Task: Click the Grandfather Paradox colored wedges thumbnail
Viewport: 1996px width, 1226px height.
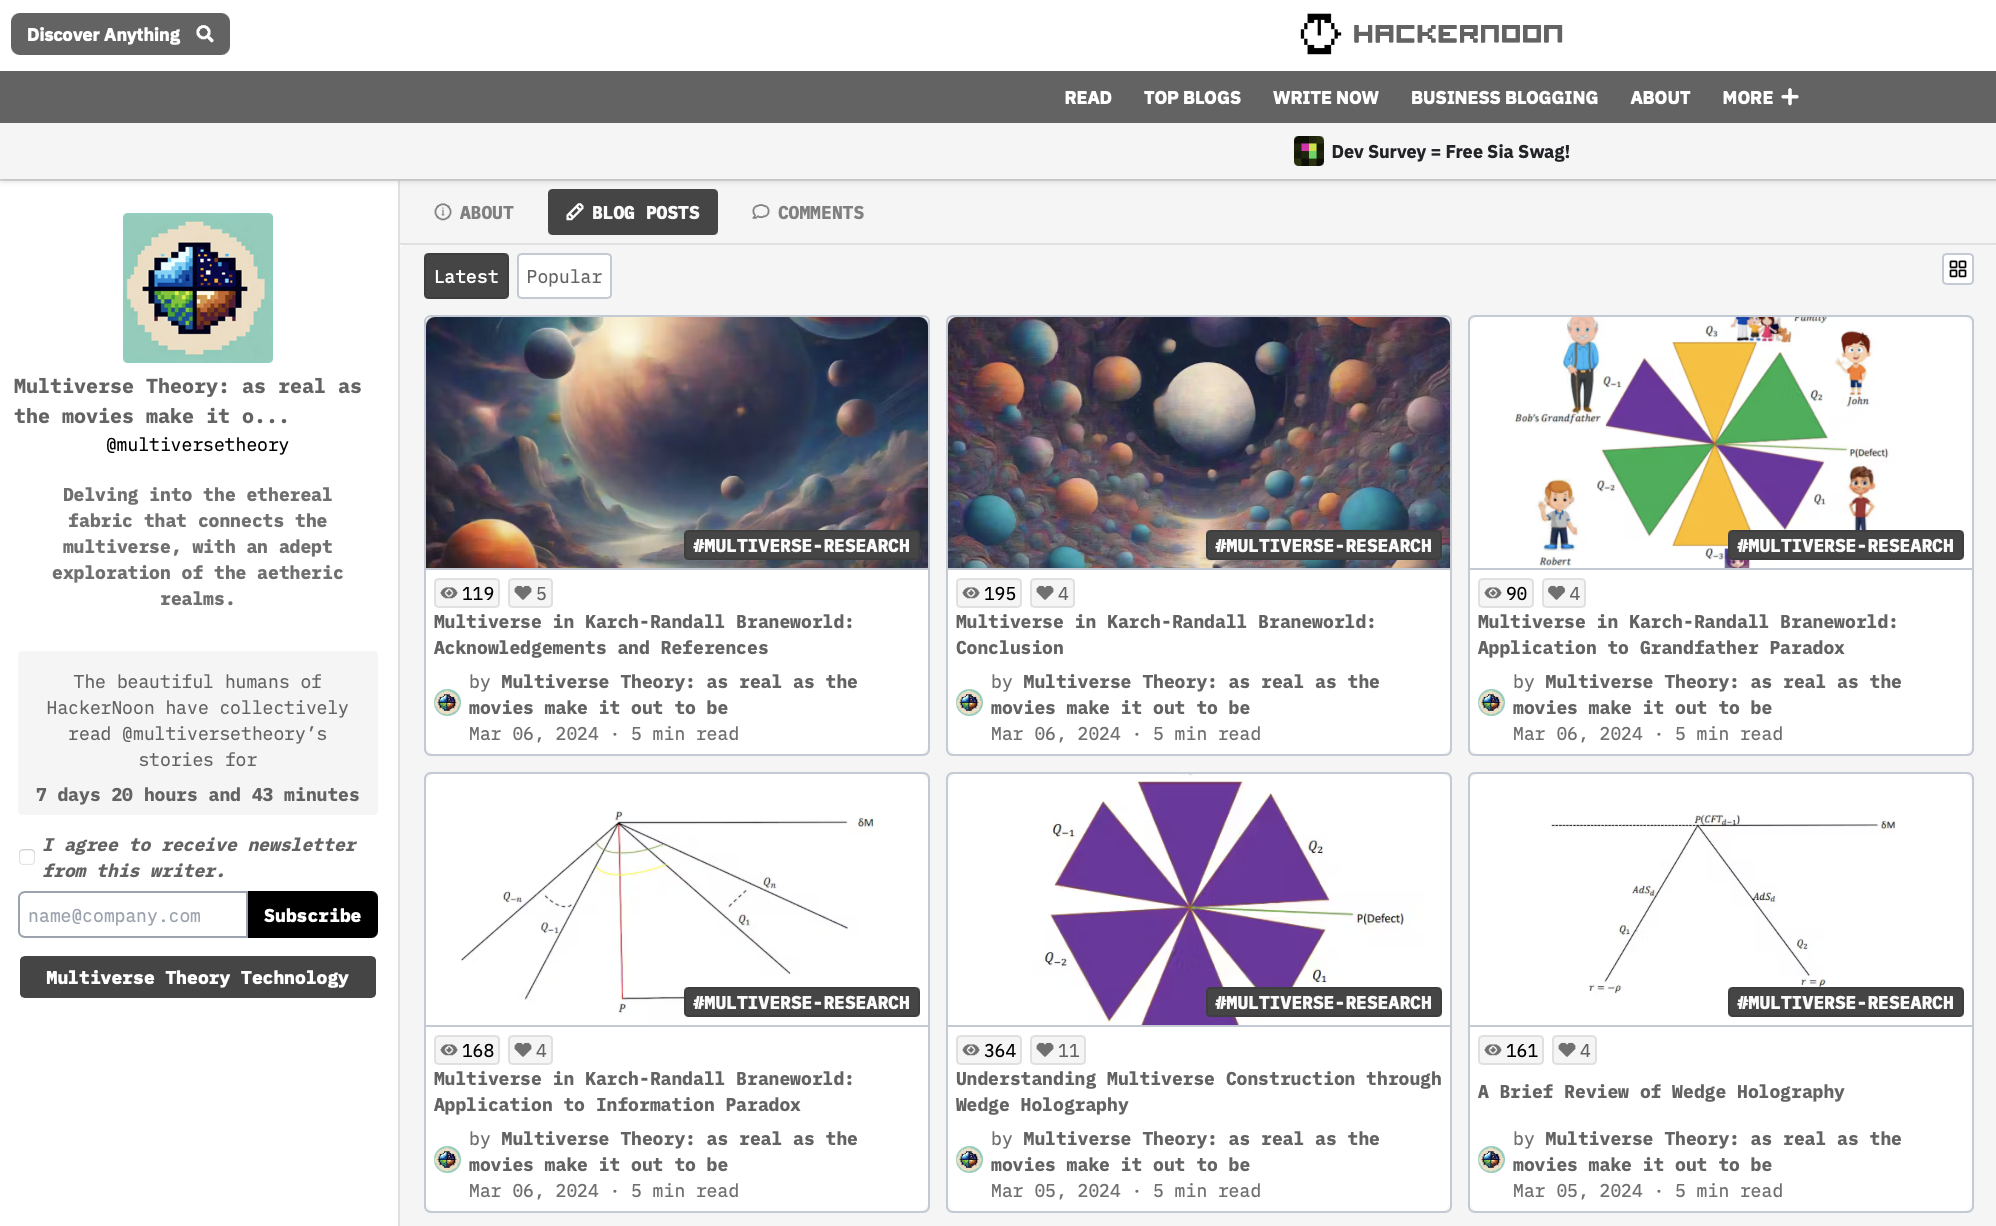Action: click(1721, 443)
